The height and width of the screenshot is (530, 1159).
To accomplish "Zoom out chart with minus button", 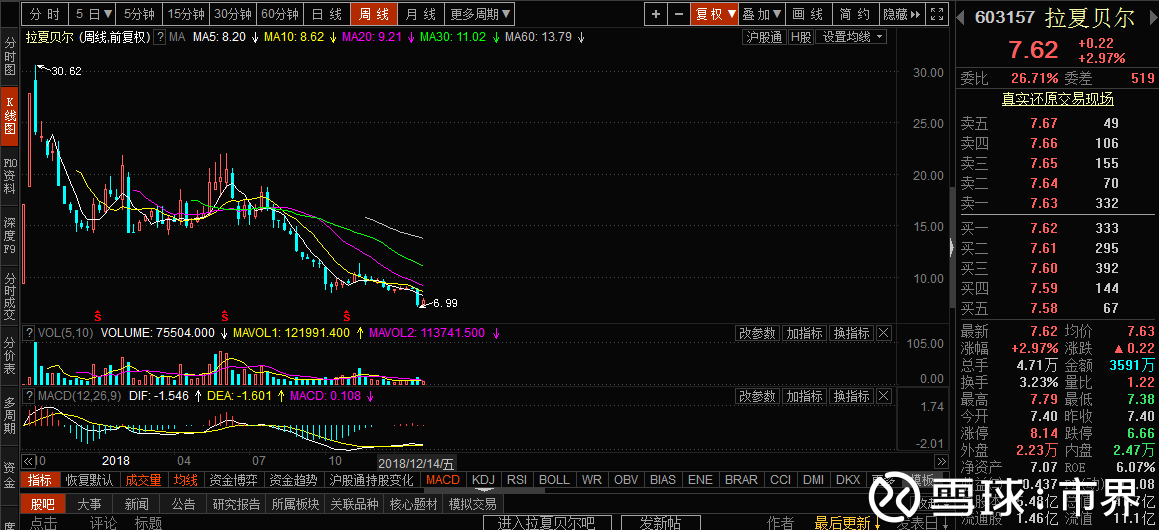I will (679, 13).
